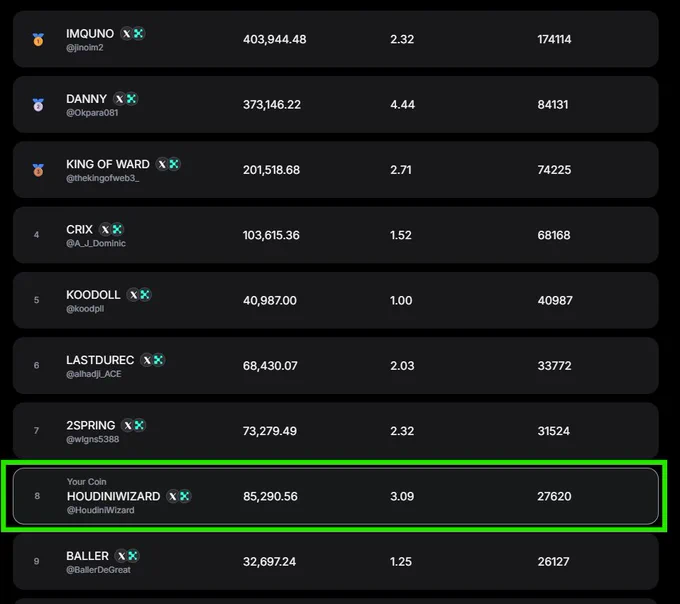This screenshot has width=680, height=604.
Task: Open the @HoudiniWizard handle link
Action: point(101,510)
